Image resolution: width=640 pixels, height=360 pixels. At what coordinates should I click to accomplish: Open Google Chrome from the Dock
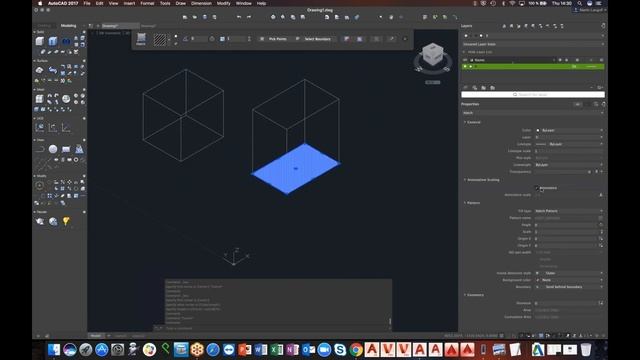[x=356, y=350]
